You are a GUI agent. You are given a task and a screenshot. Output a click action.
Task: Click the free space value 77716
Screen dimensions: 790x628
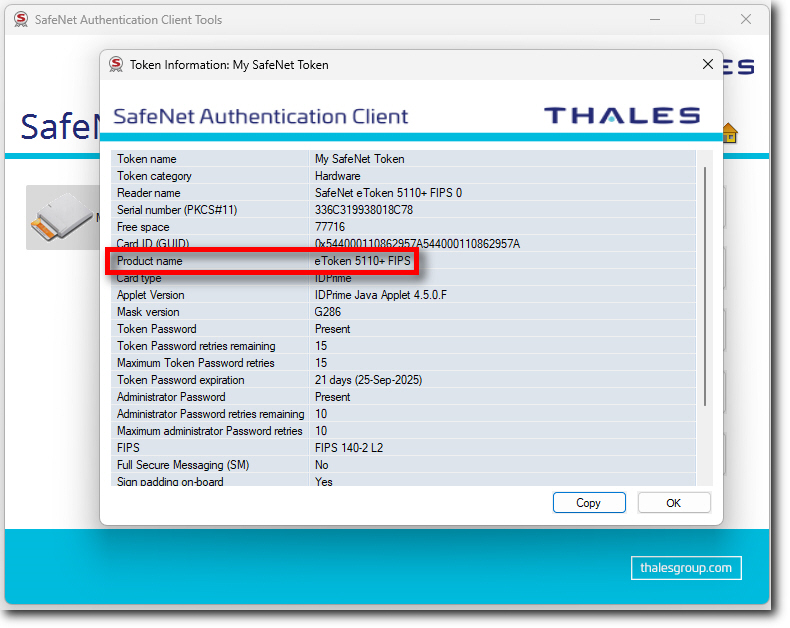[330, 227]
